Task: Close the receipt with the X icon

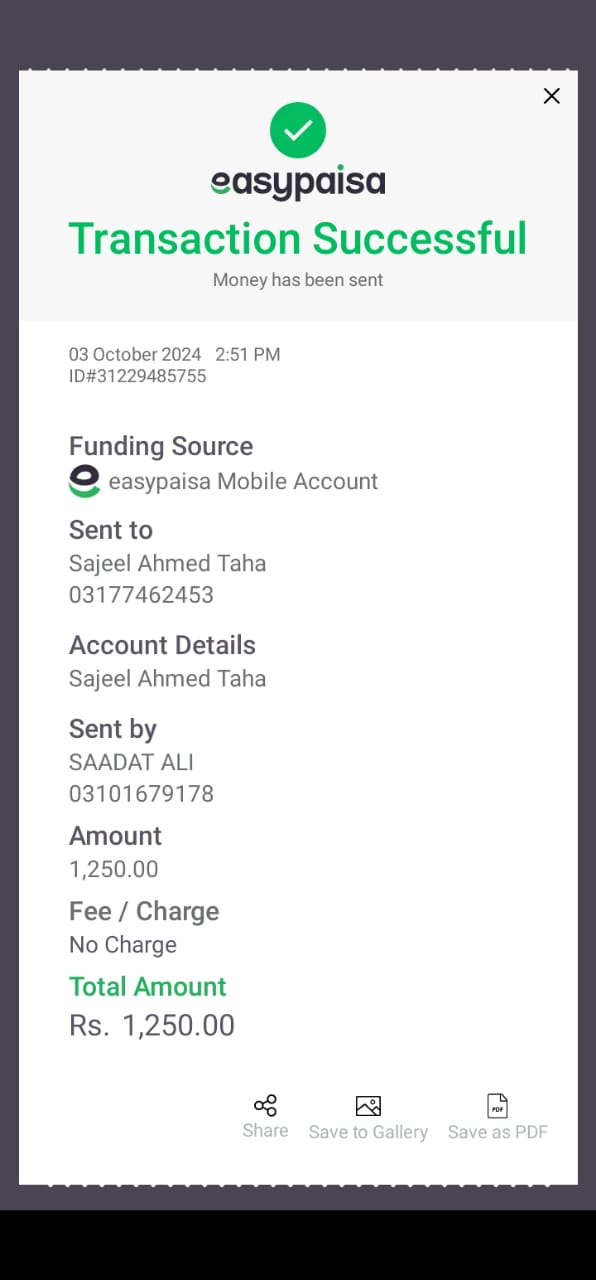Action: tap(551, 96)
